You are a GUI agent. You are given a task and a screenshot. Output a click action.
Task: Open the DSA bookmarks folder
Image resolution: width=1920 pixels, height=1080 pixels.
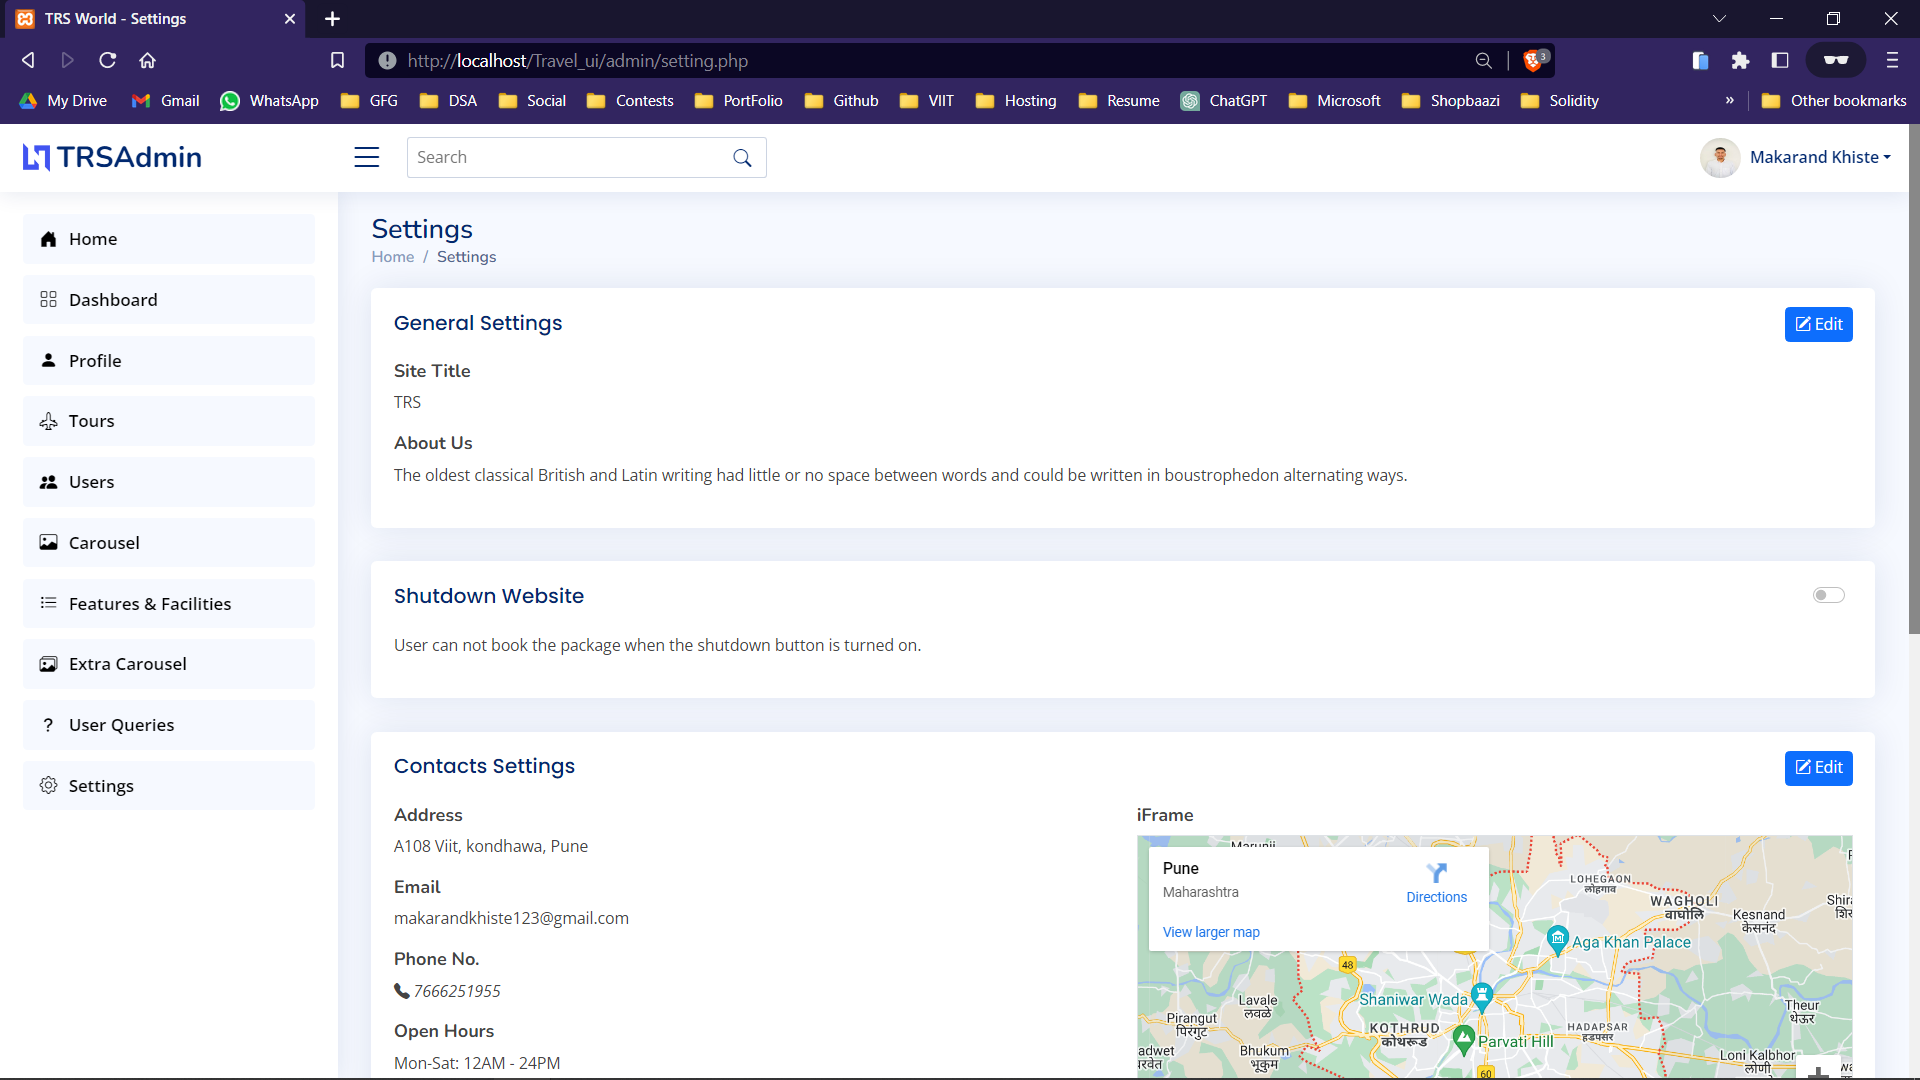(x=448, y=101)
